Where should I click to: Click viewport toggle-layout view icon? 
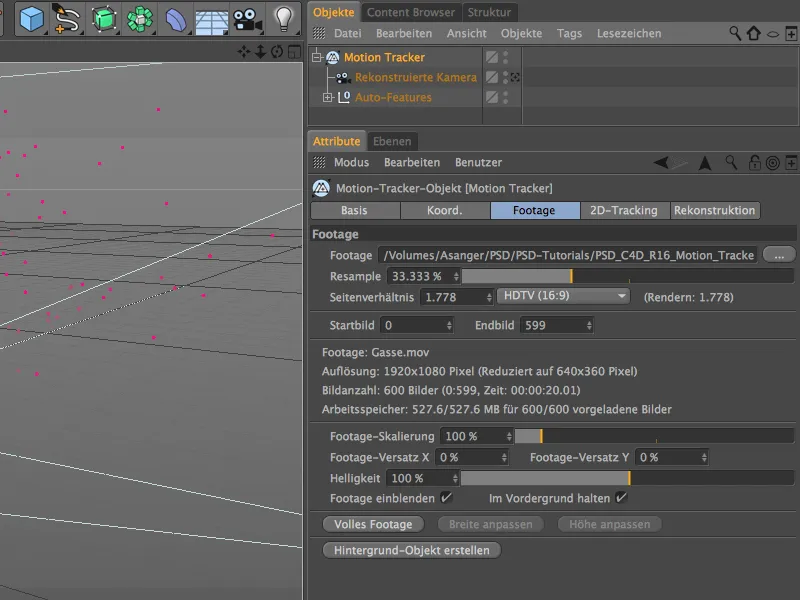pyautogui.click(x=294, y=52)
